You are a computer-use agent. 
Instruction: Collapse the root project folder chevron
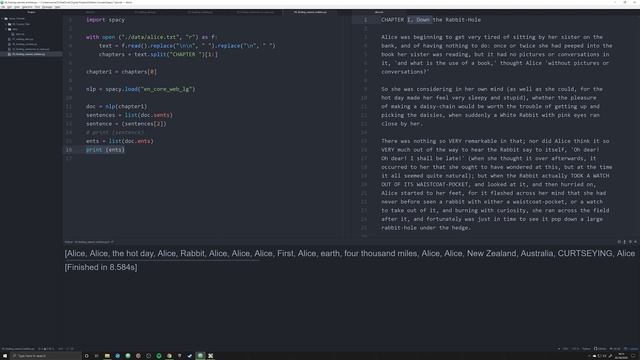click(x=3, y=19)
